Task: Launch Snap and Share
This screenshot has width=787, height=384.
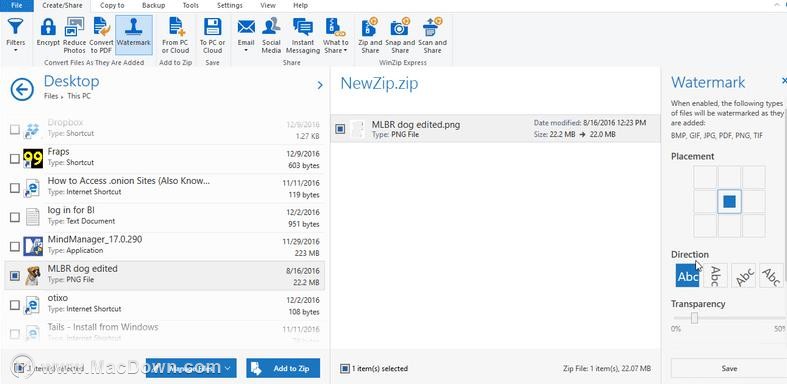Action: click(400, 35)
